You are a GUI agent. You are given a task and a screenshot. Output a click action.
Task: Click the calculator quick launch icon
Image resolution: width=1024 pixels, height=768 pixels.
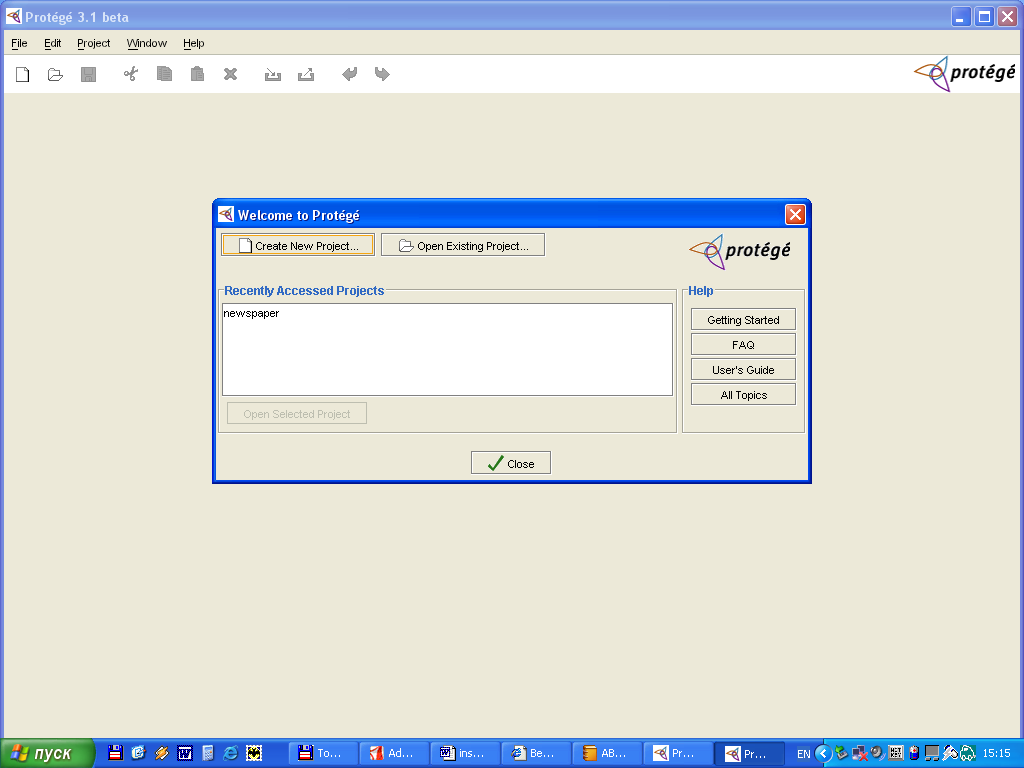coord(208,753)
